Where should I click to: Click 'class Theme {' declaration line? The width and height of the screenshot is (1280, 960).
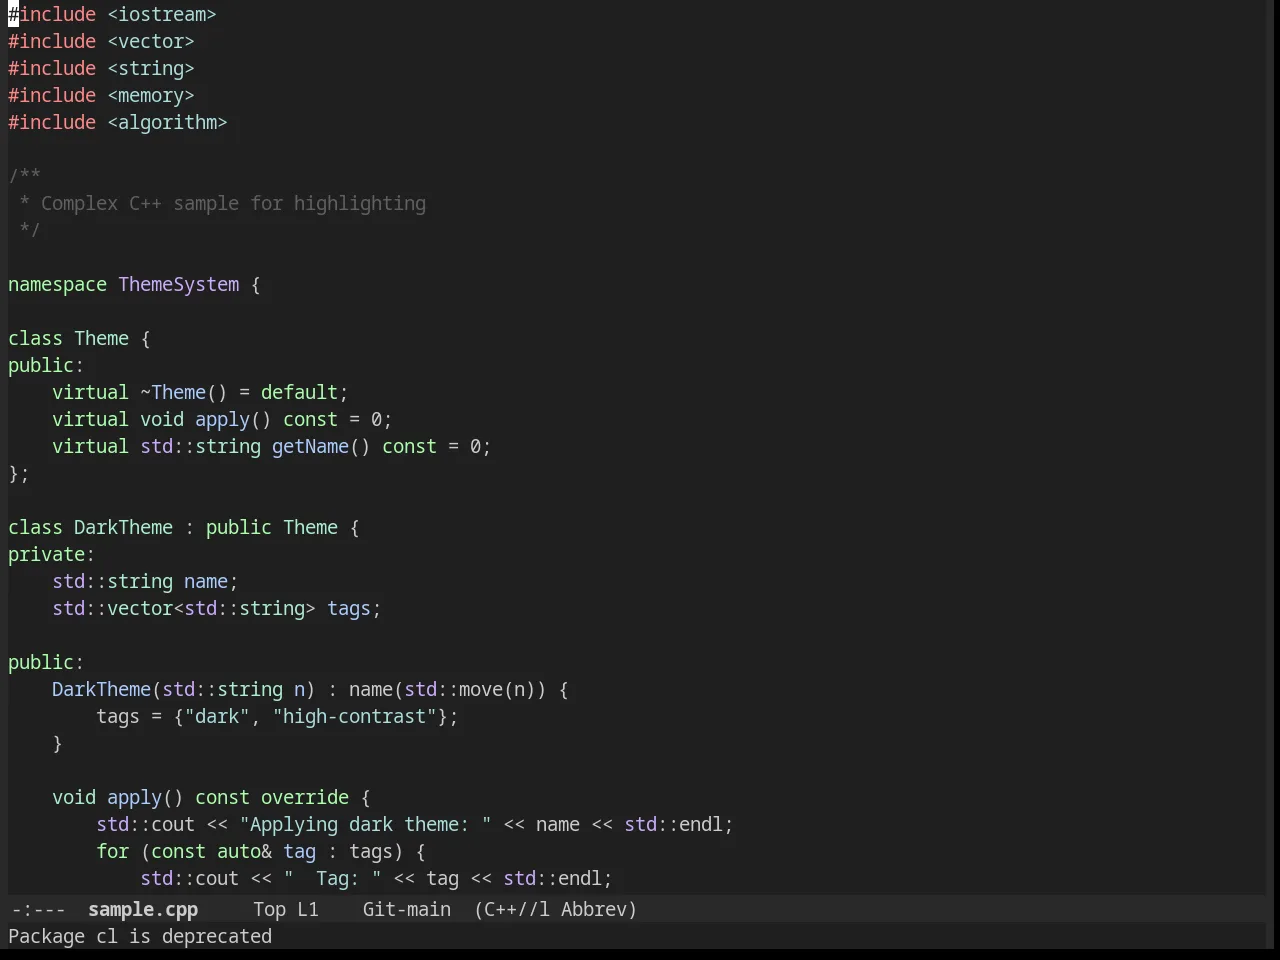[x=79, y=338]
